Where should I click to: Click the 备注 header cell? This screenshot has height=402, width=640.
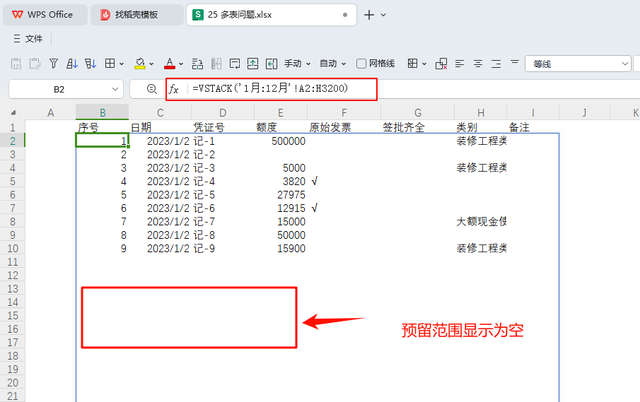[533, 127]
